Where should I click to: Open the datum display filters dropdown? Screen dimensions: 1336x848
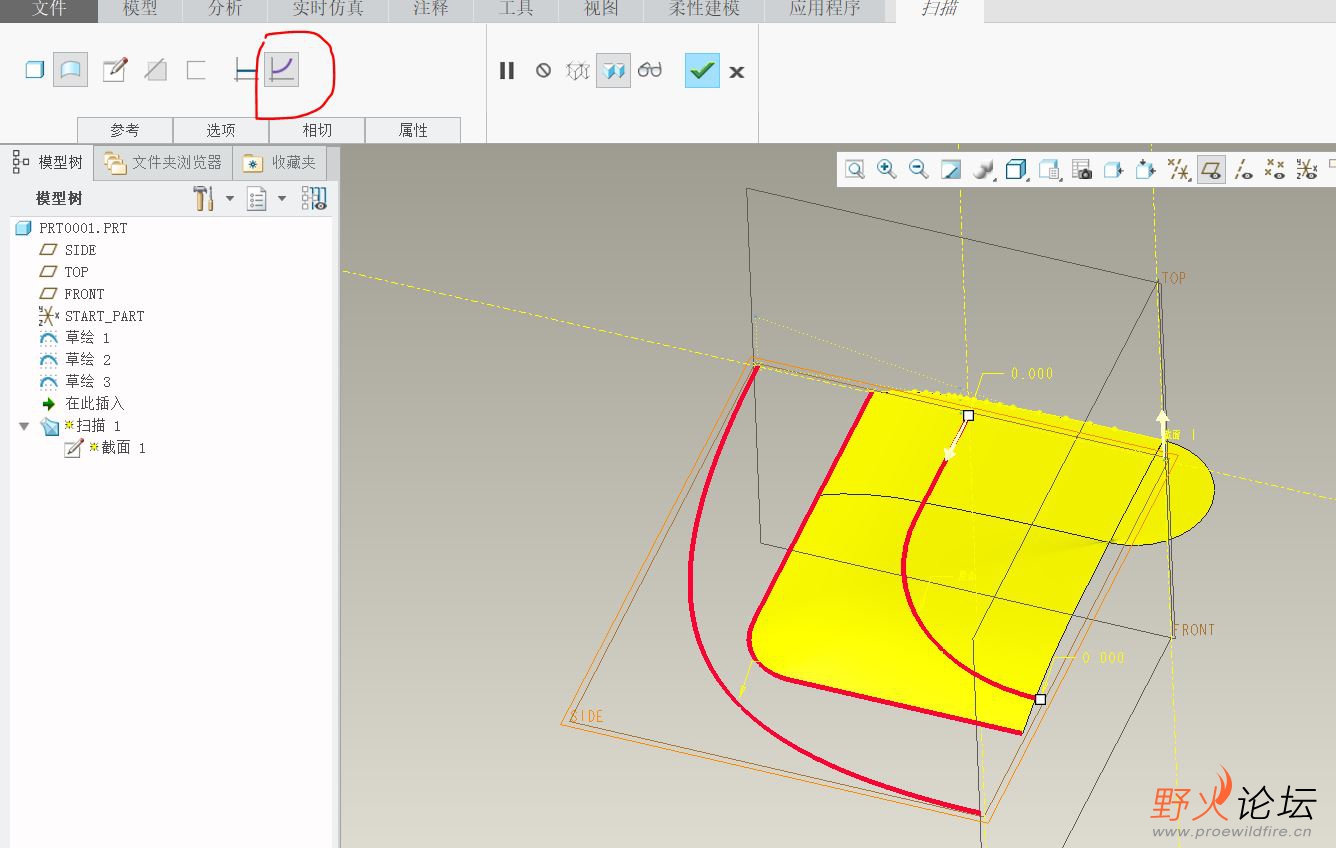(1179, 170)
